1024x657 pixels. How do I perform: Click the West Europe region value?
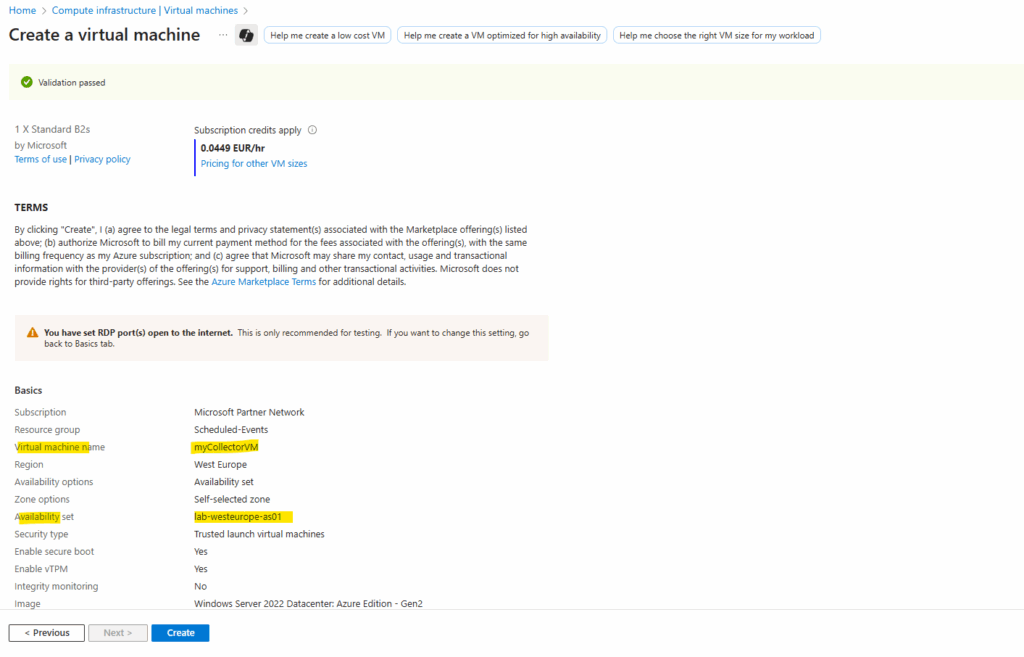pyautogui.click(x=220, y=464)
